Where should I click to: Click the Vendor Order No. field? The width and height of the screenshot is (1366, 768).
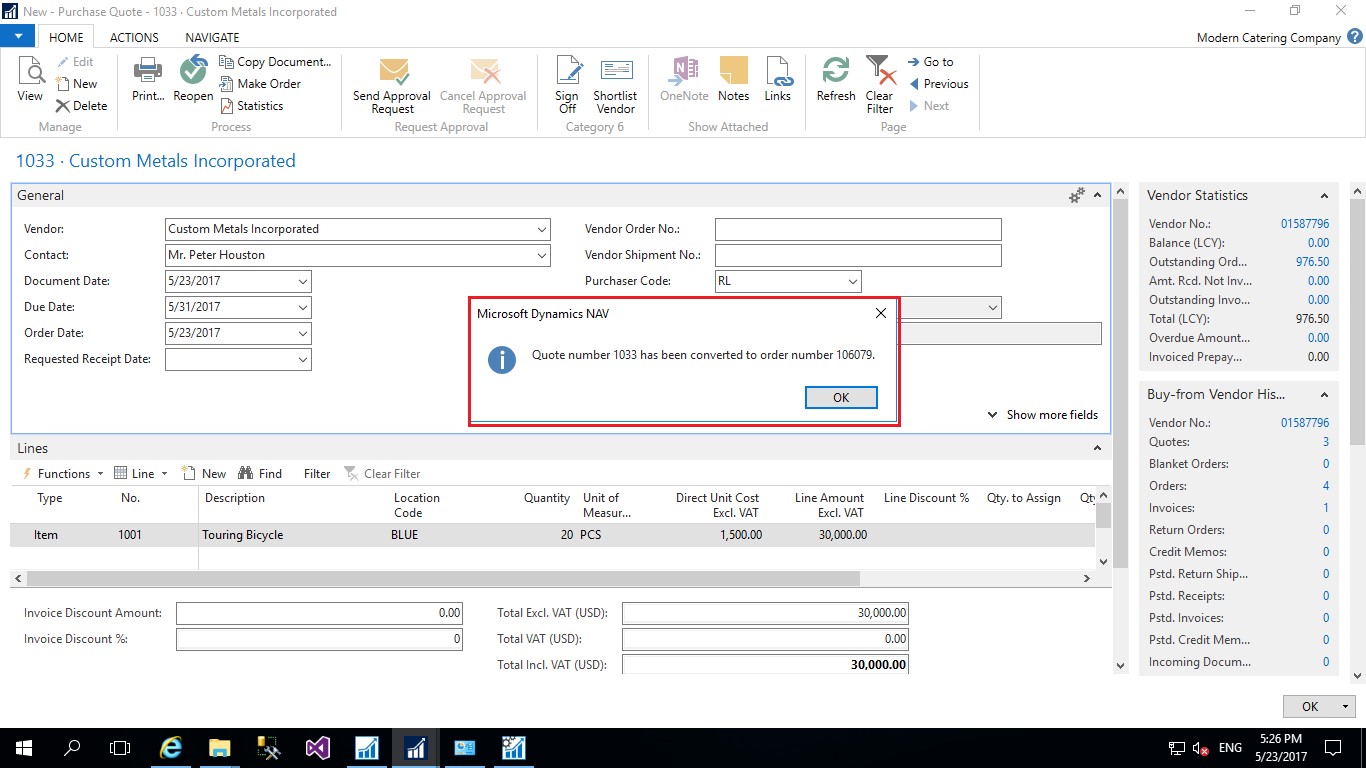(858, 229)
